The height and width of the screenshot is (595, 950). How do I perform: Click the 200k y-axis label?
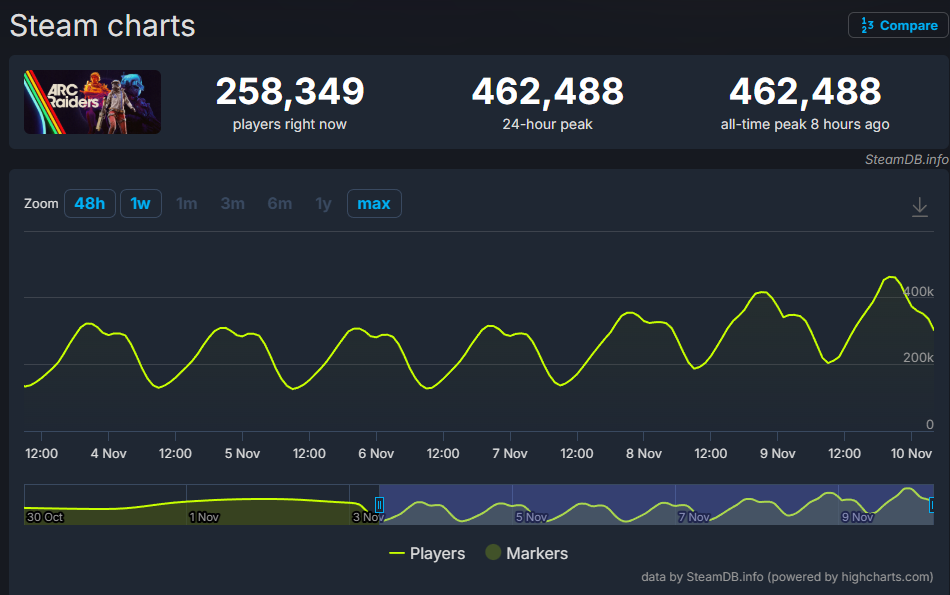coord(918,357)
